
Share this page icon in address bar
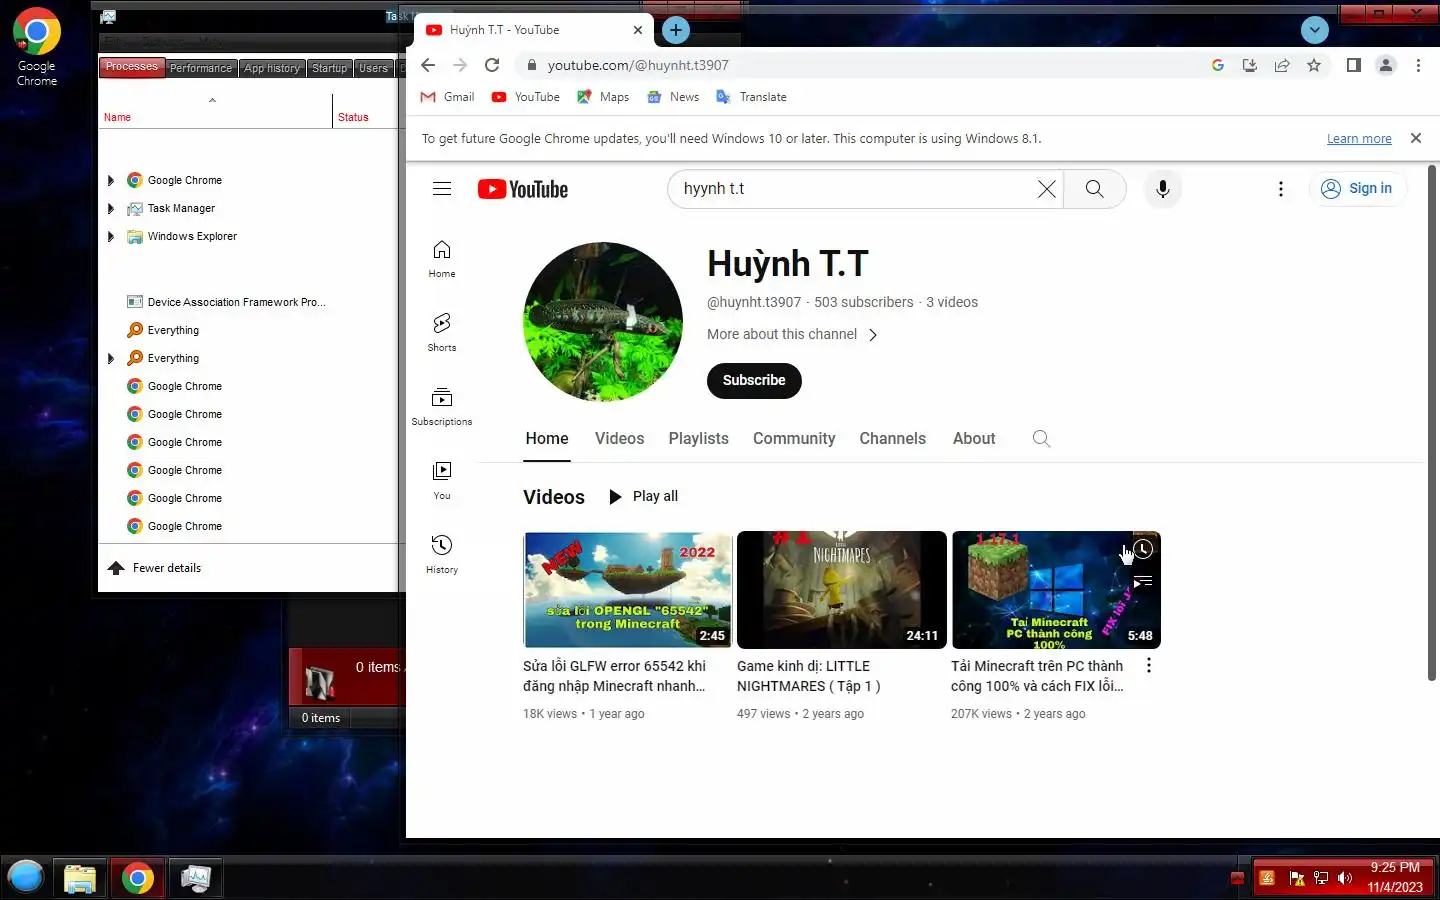coord(1282,65)
